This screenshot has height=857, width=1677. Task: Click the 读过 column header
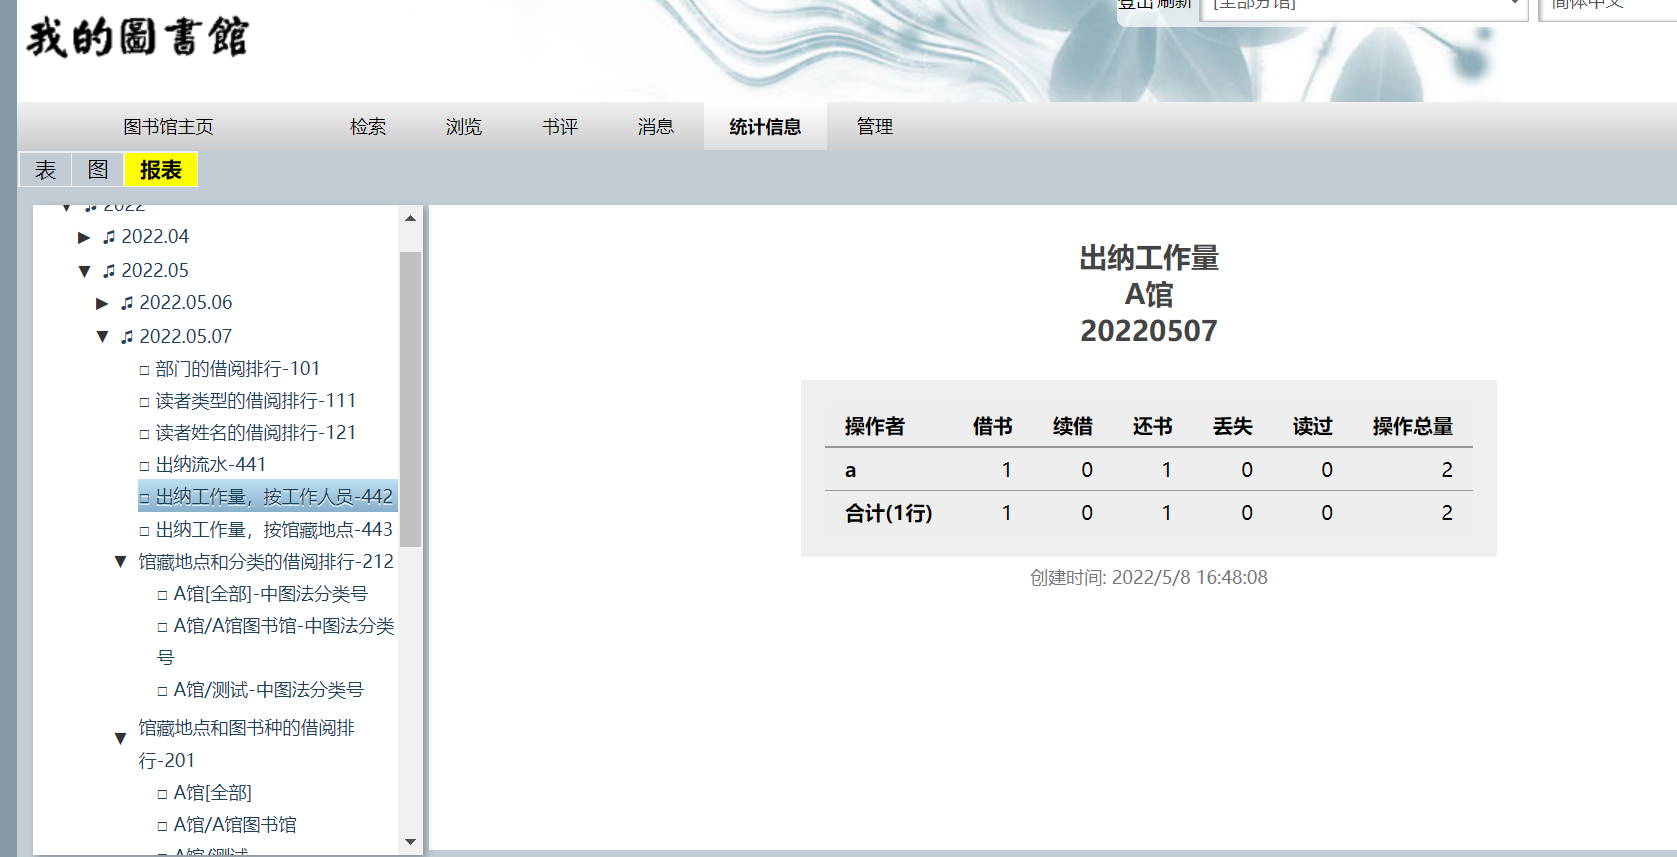coord(1313,427)
